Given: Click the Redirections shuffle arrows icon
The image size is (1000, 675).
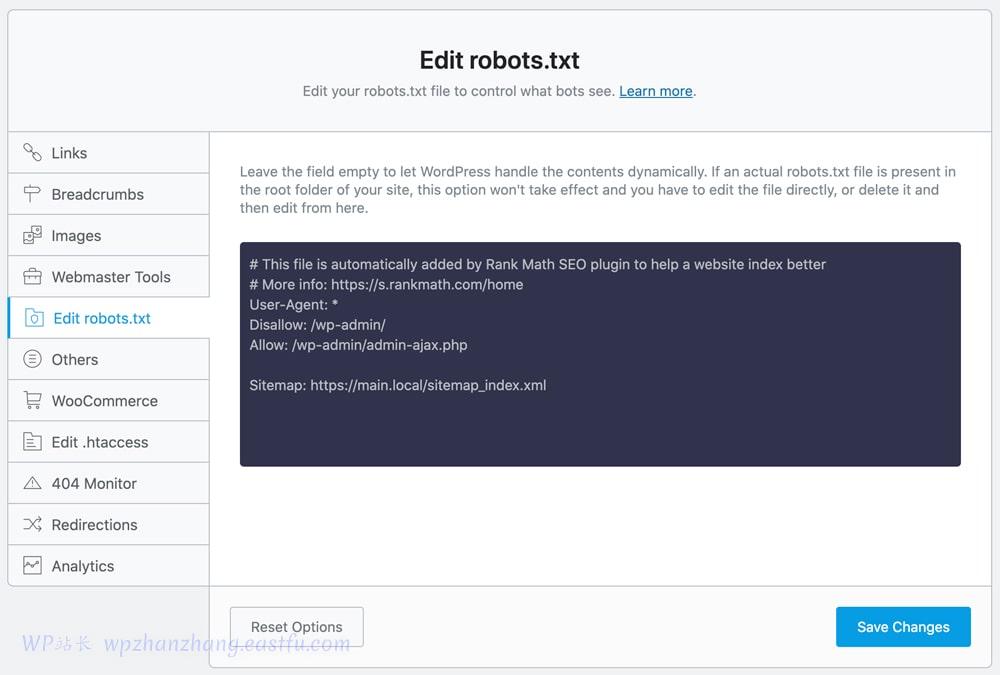Looking at the screenshot, I should click(32, 524).
